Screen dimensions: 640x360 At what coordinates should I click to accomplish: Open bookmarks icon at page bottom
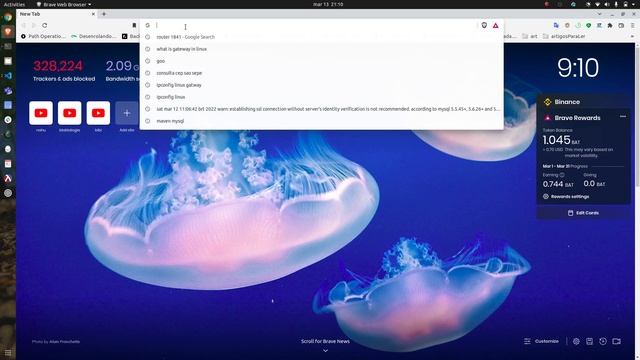(589, 341)
